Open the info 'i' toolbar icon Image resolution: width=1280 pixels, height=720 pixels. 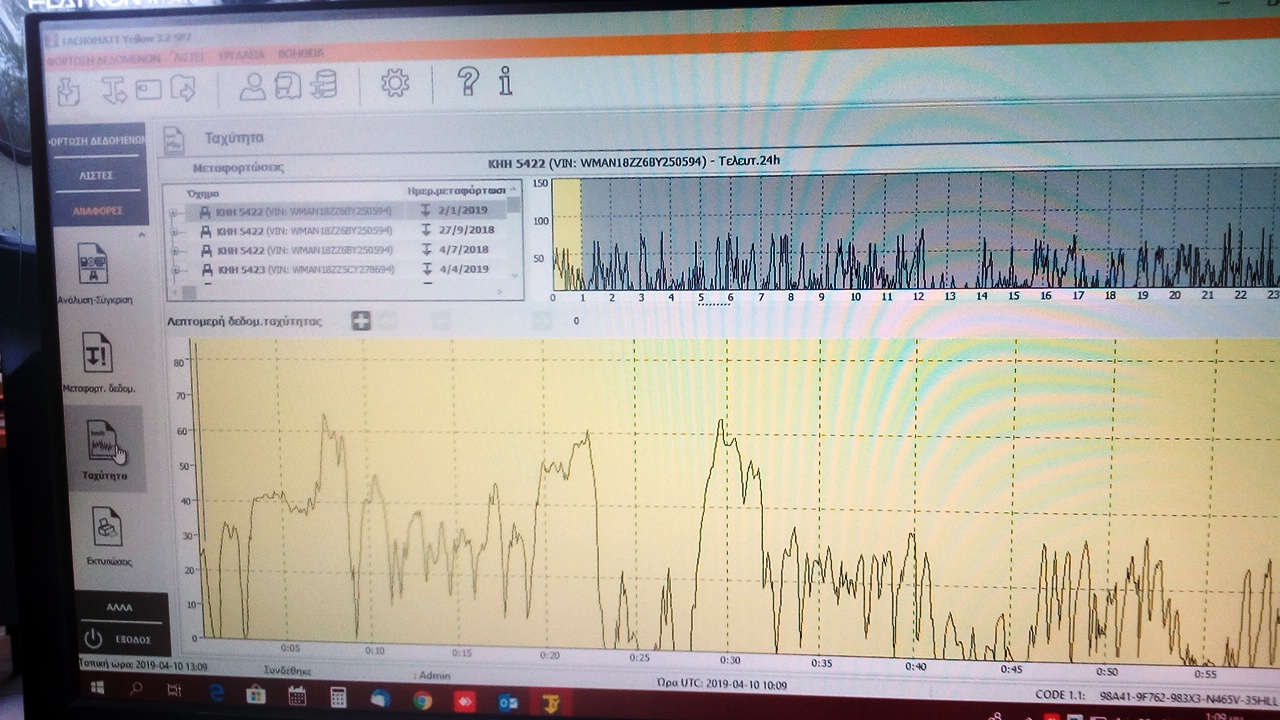[x=505, y=81]
